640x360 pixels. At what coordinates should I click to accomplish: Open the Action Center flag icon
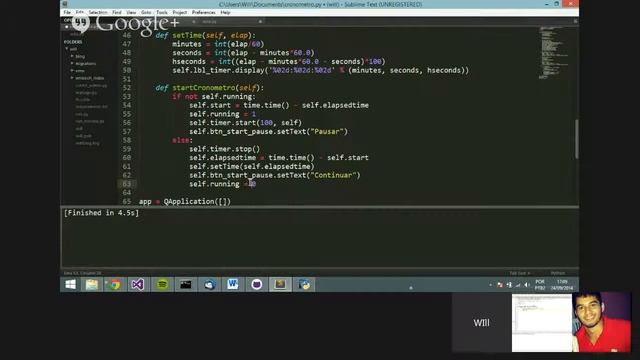(x=500, y=285)
